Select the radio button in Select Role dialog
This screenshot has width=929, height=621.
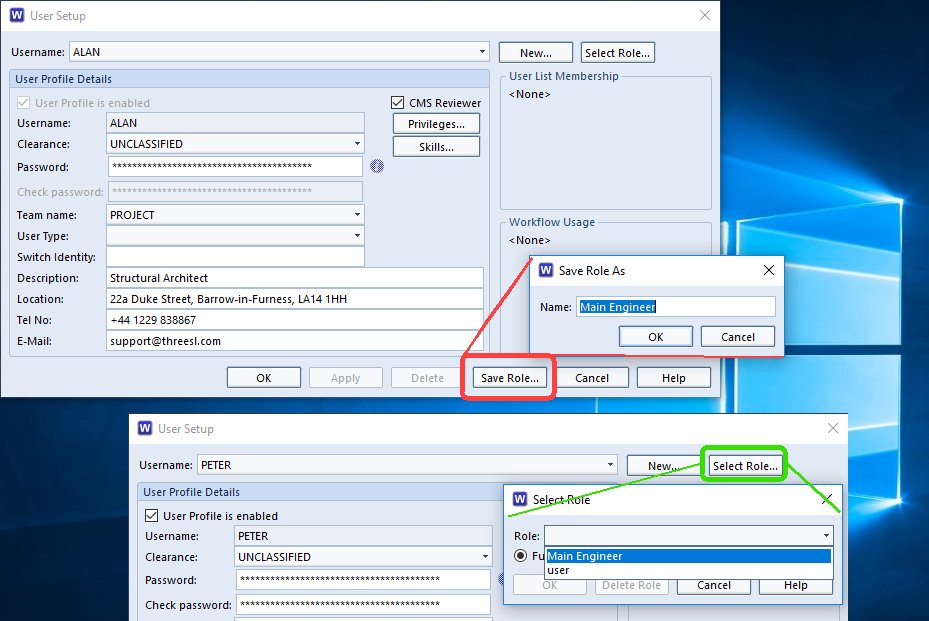coord(520,555)
